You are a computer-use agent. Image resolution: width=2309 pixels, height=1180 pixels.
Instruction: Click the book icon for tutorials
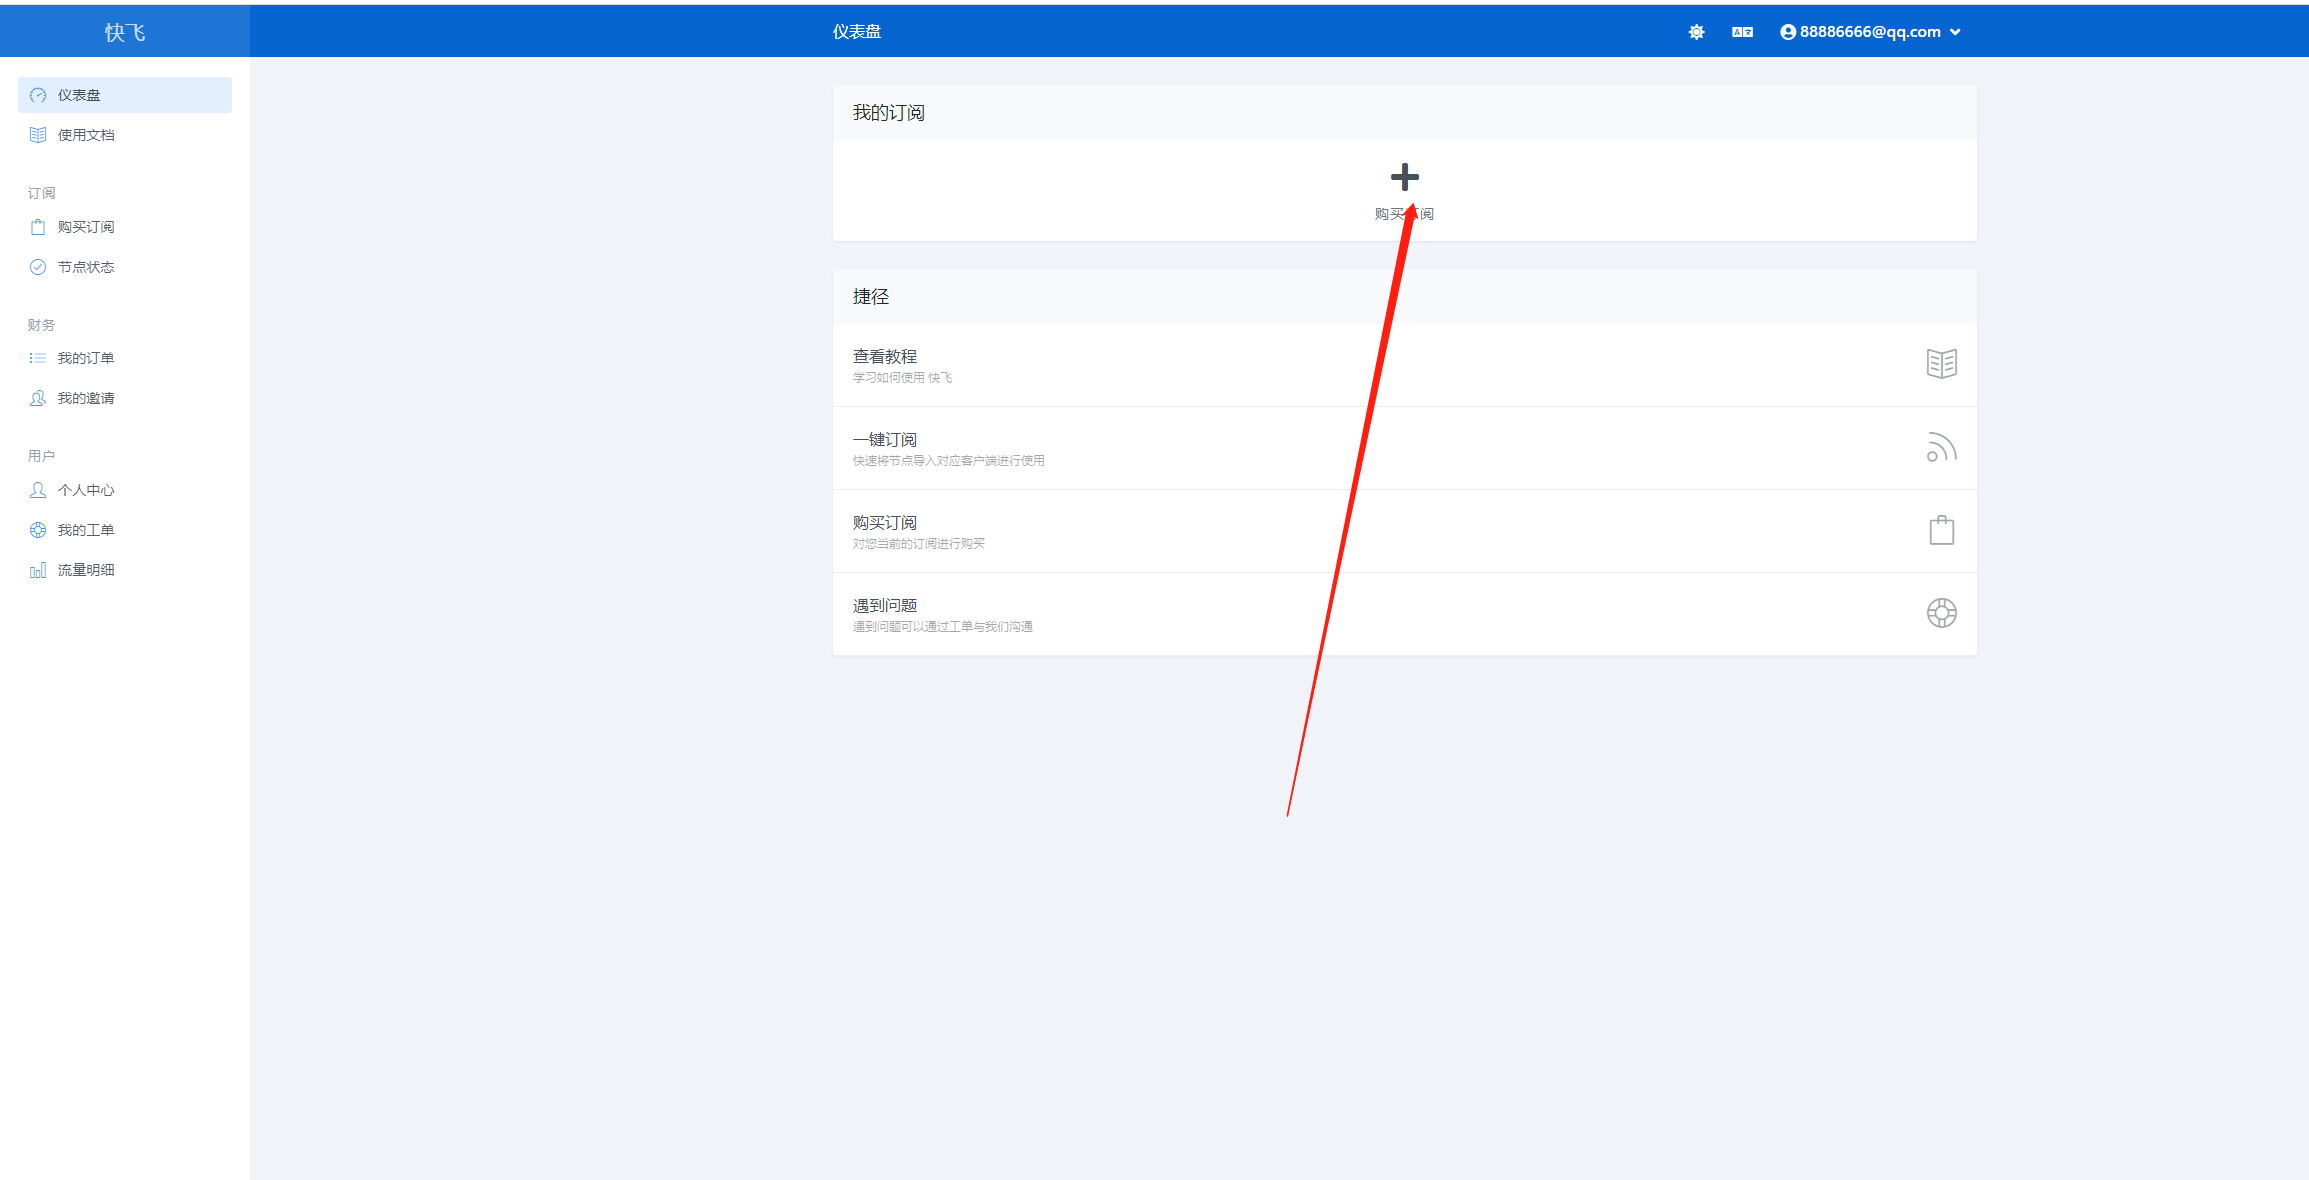point(1941,364)
